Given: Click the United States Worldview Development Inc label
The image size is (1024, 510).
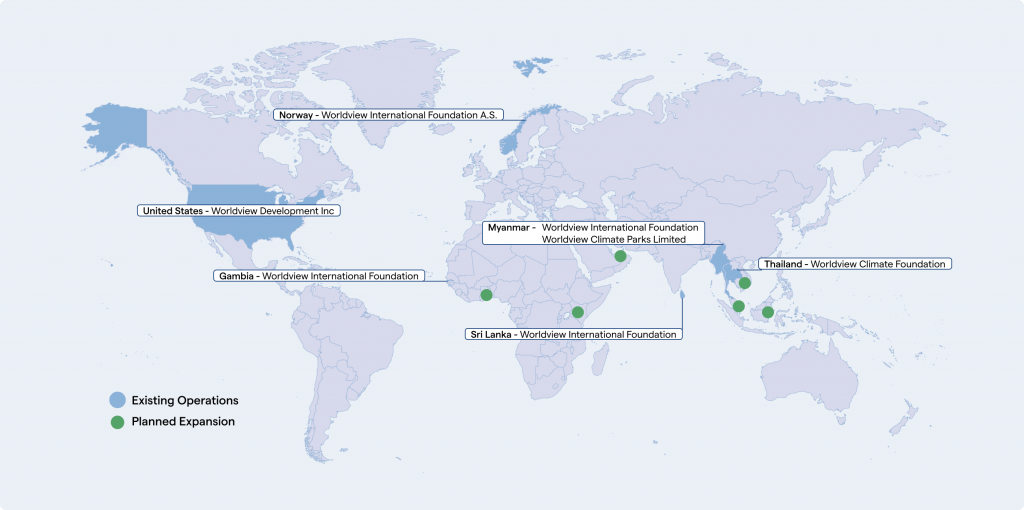Looking at the screenshot, I should click(240, 211).
